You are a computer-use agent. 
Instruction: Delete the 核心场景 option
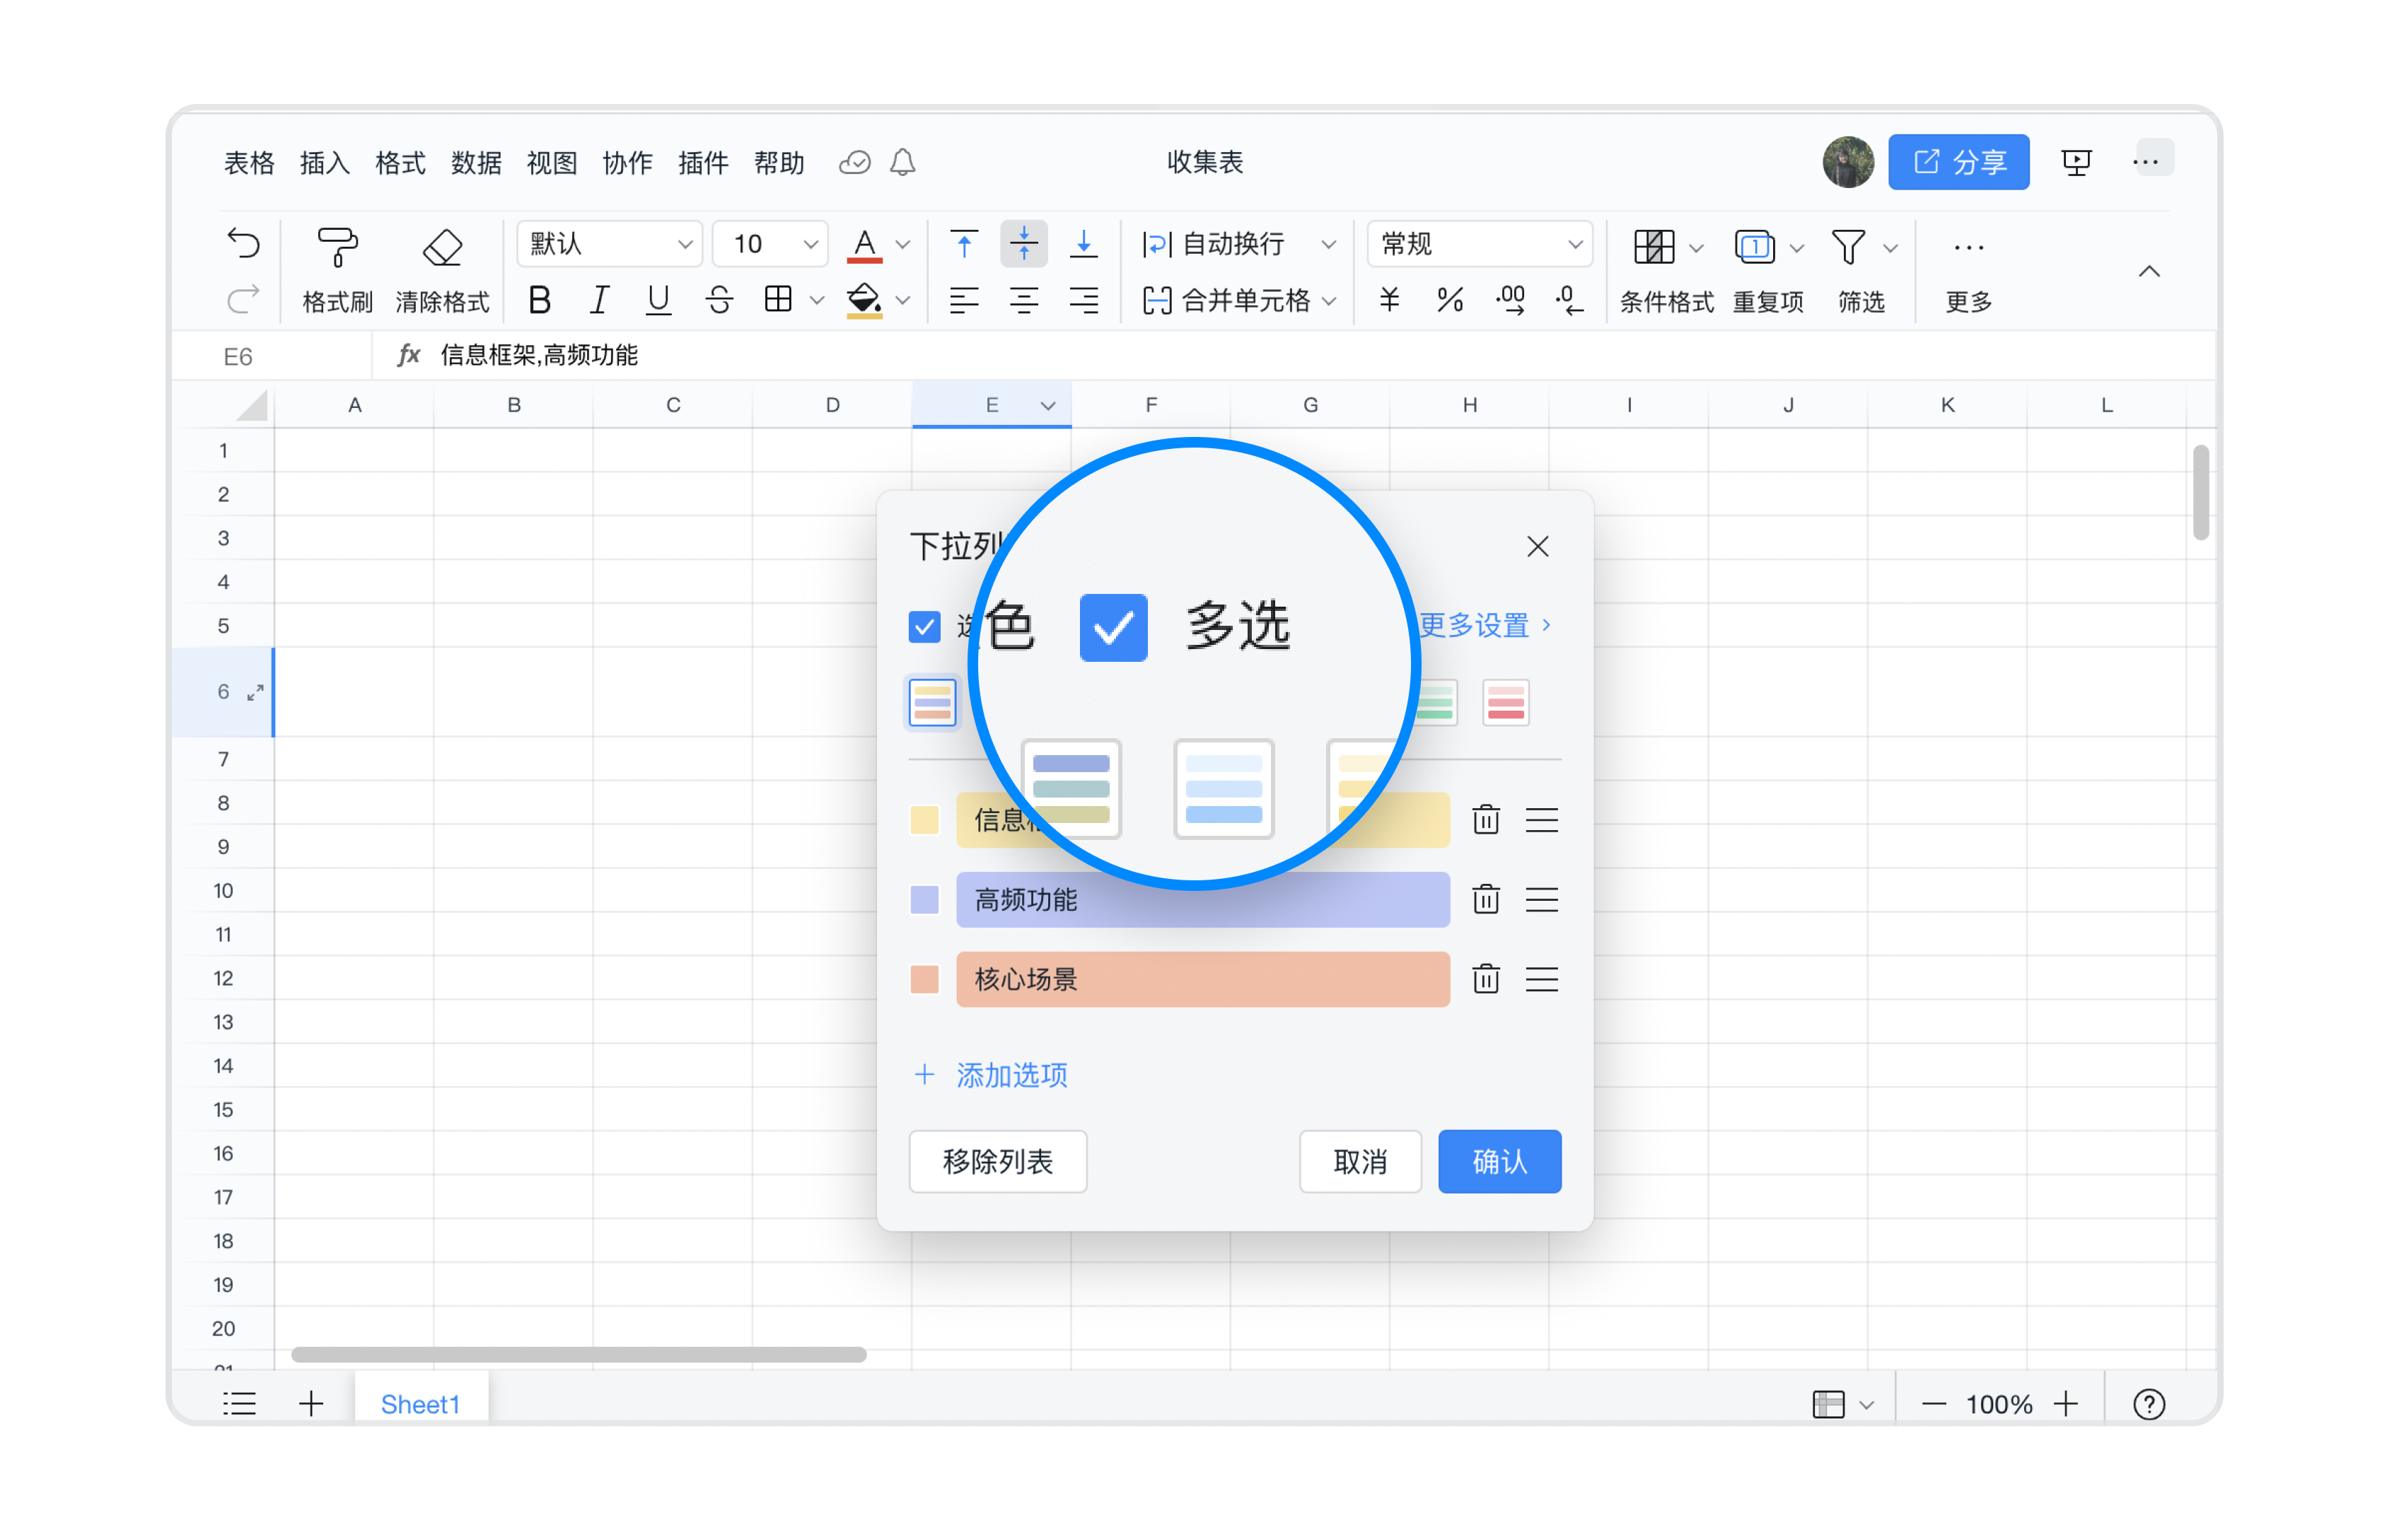[x=1486, y=978]
